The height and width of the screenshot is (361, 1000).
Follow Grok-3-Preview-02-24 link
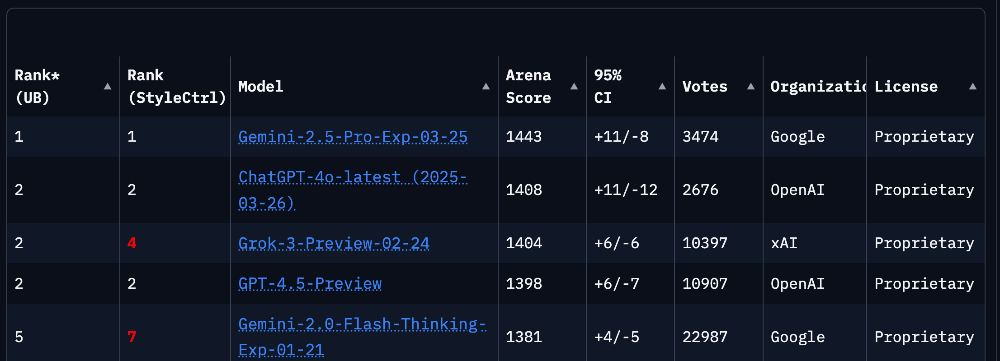point(334,244)
